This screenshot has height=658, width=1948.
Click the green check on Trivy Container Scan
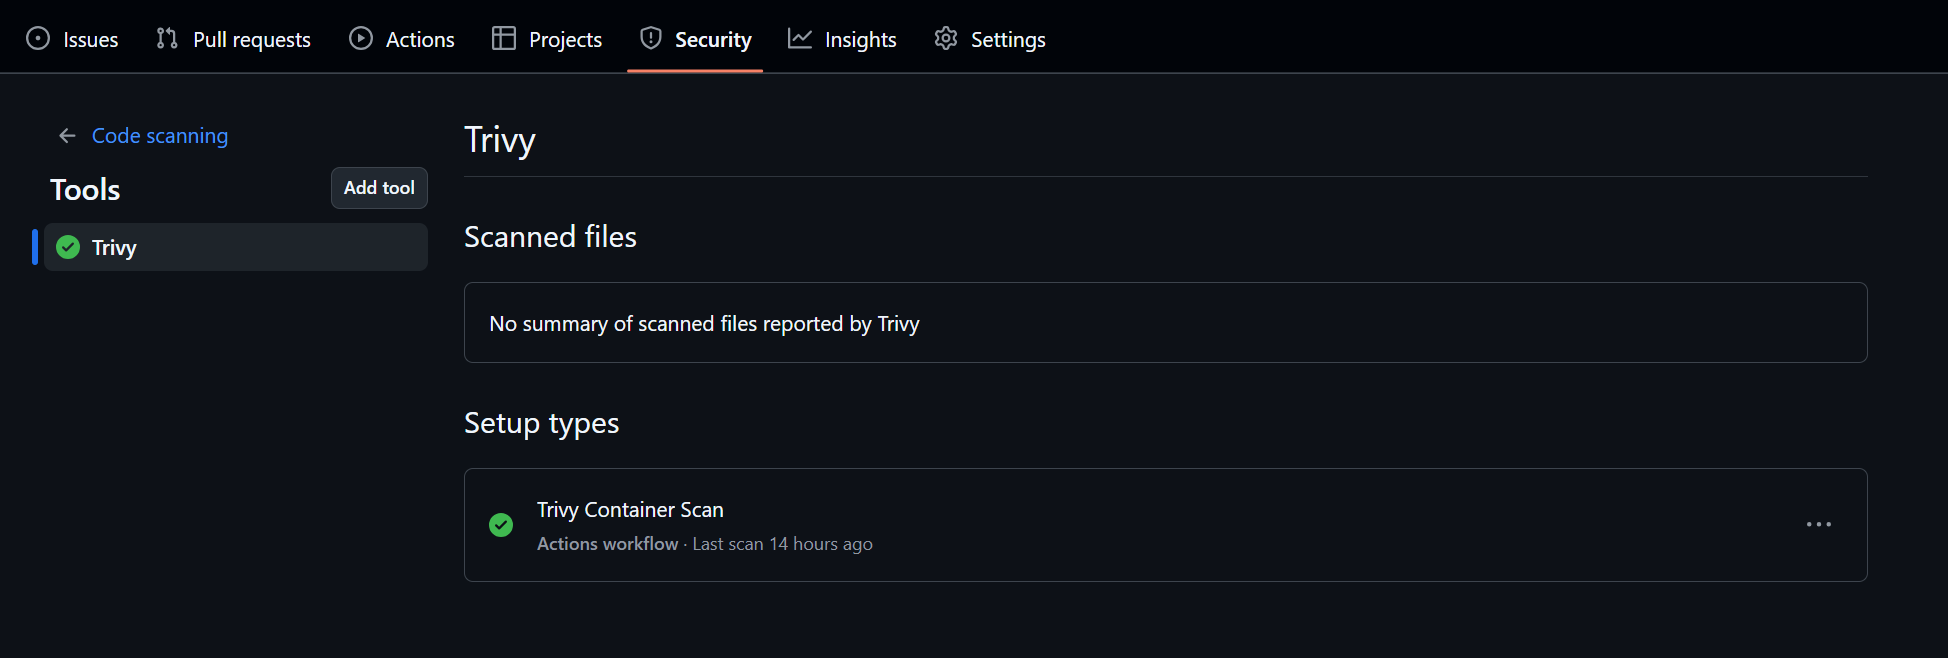(501, 525)
